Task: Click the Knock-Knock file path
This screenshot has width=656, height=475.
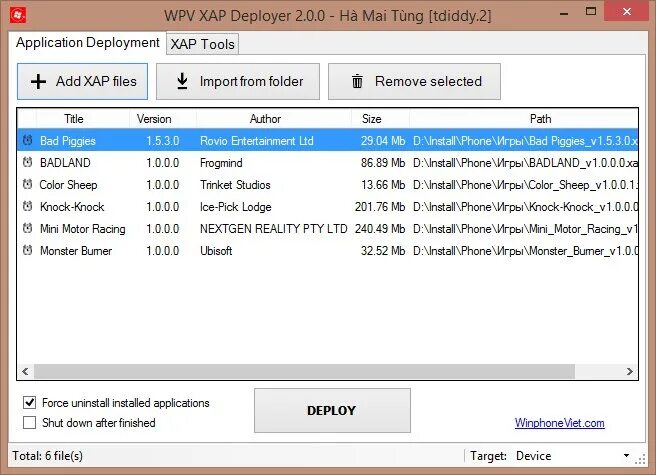Action: (x=525, y=207)
